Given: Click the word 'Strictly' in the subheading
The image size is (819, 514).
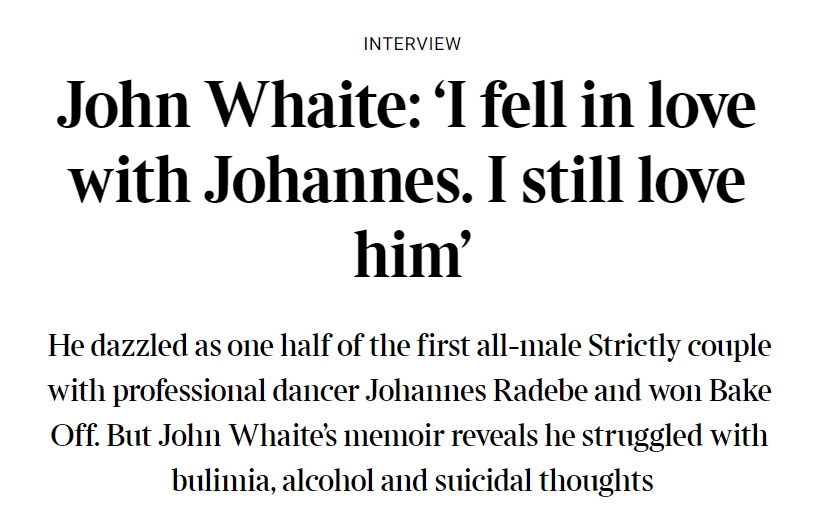Looking at the screenshot, I should (634, 347).
